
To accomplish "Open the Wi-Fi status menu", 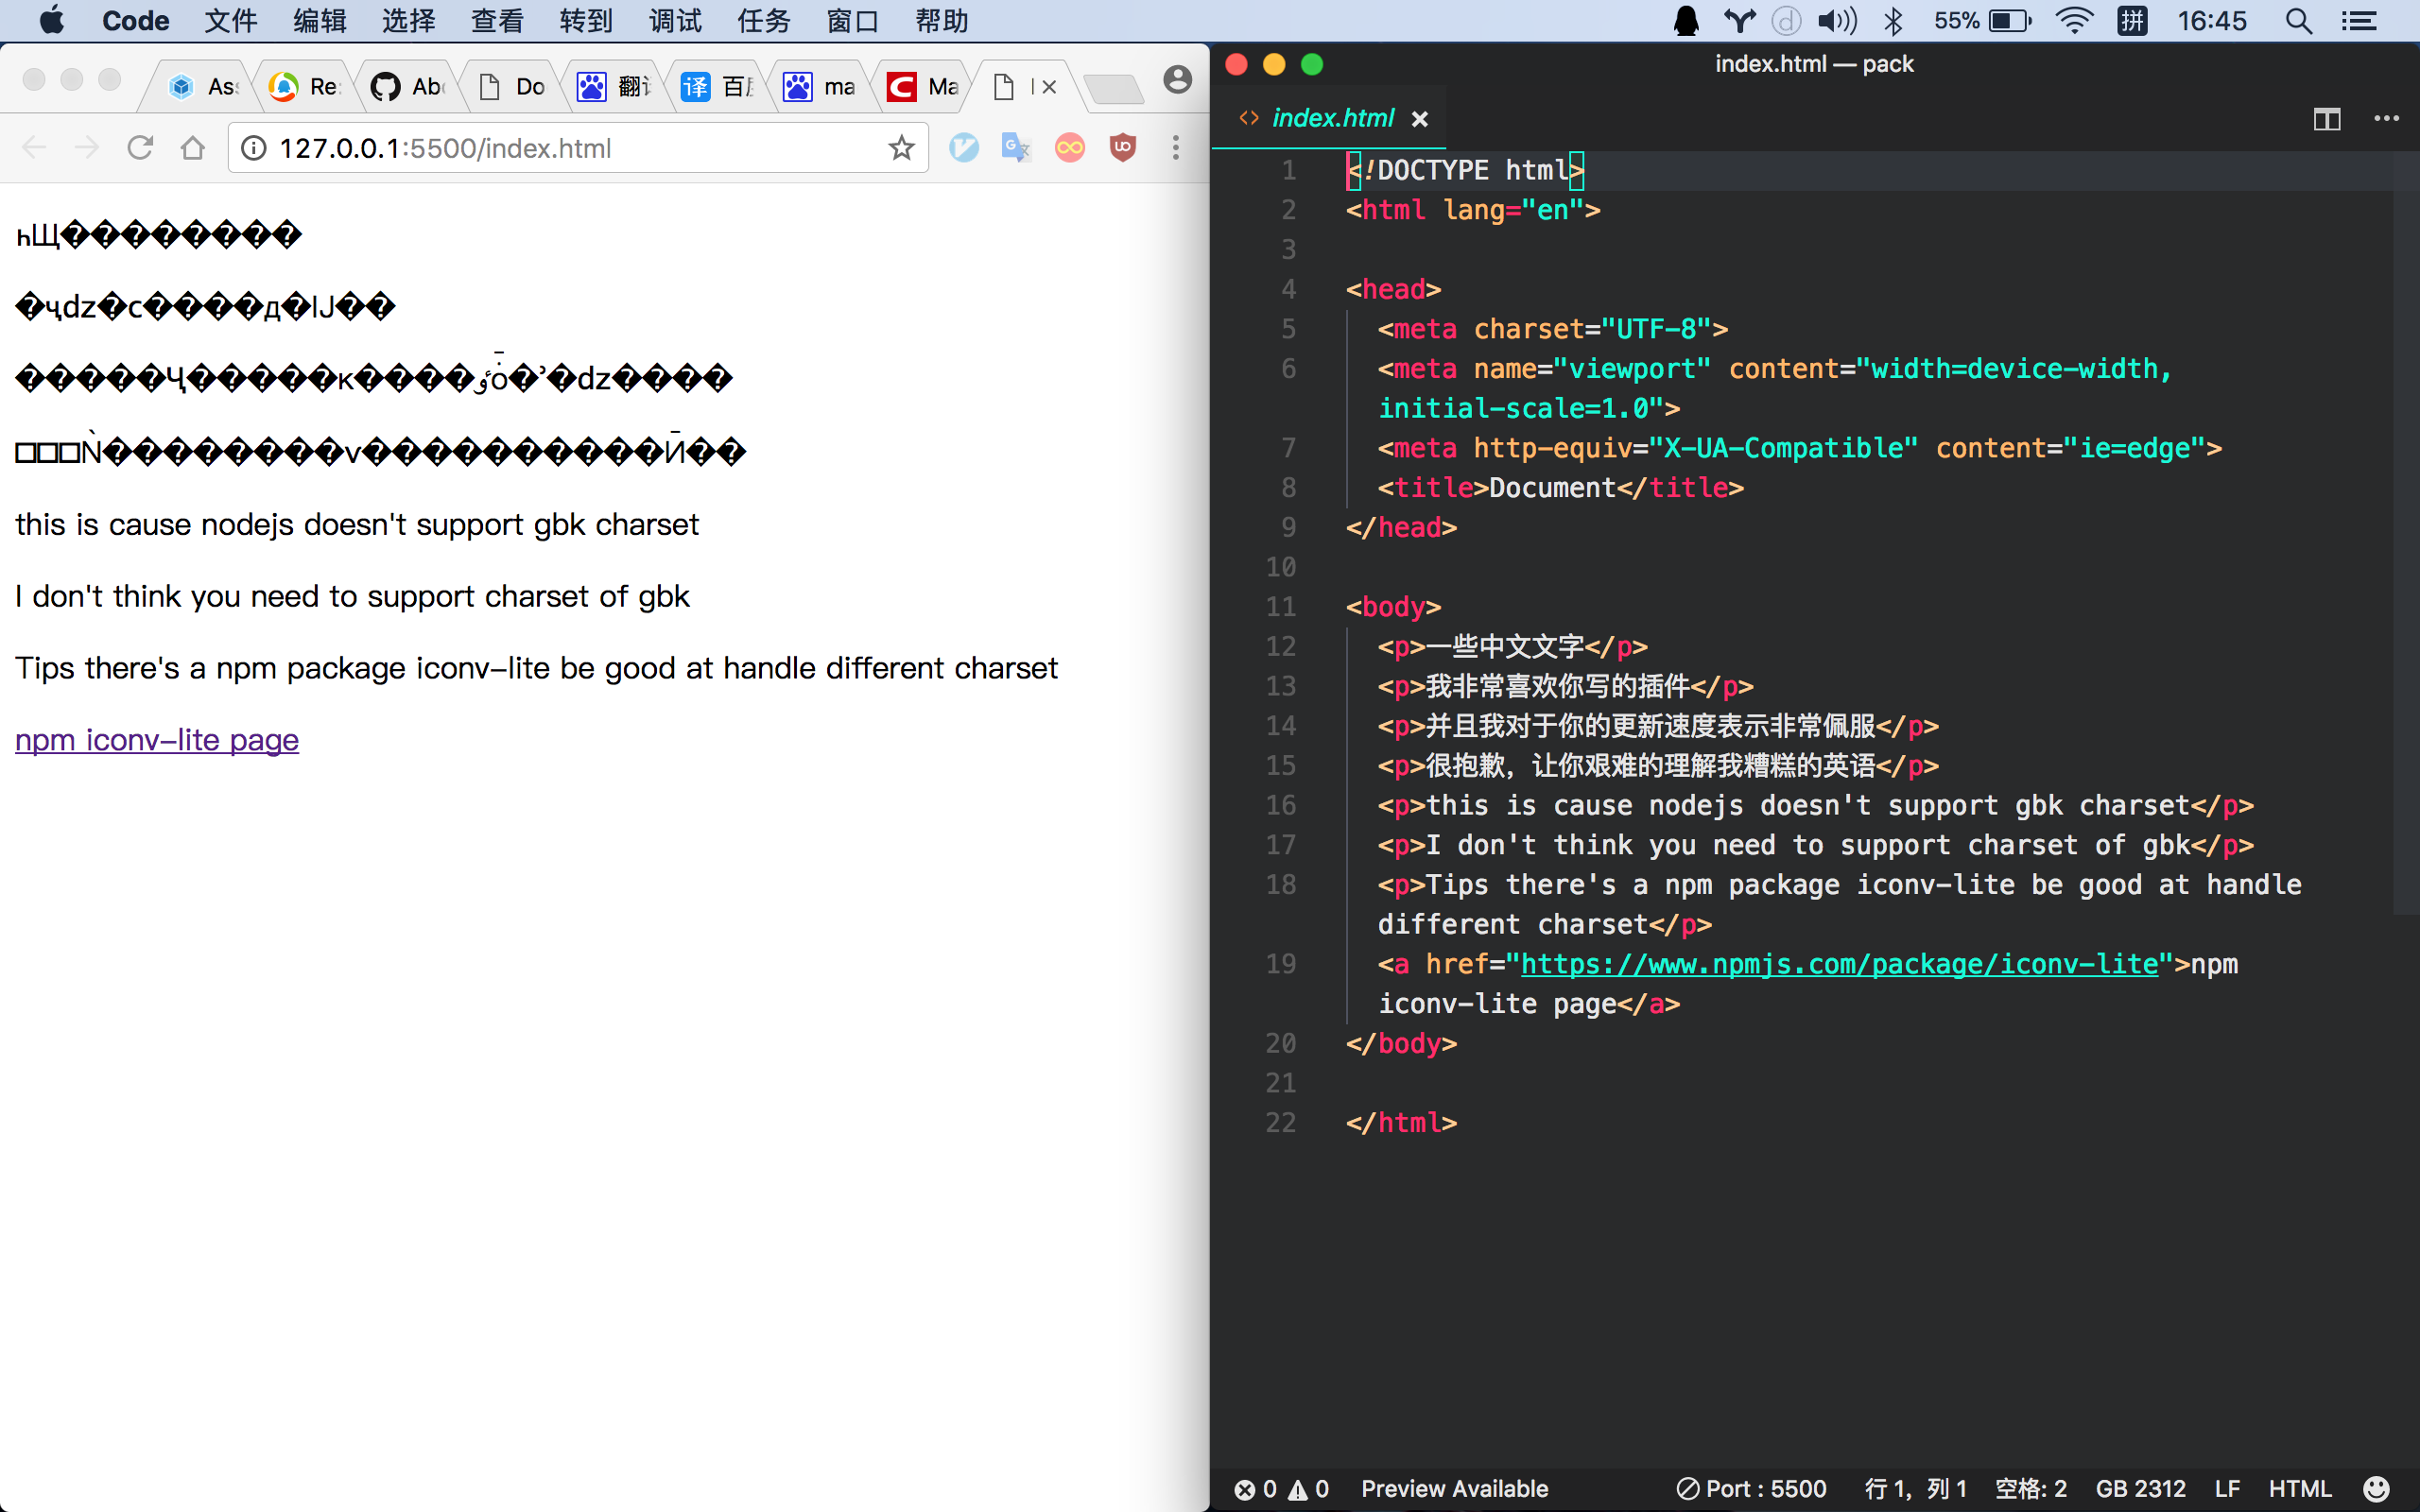I will (2074, 20).
